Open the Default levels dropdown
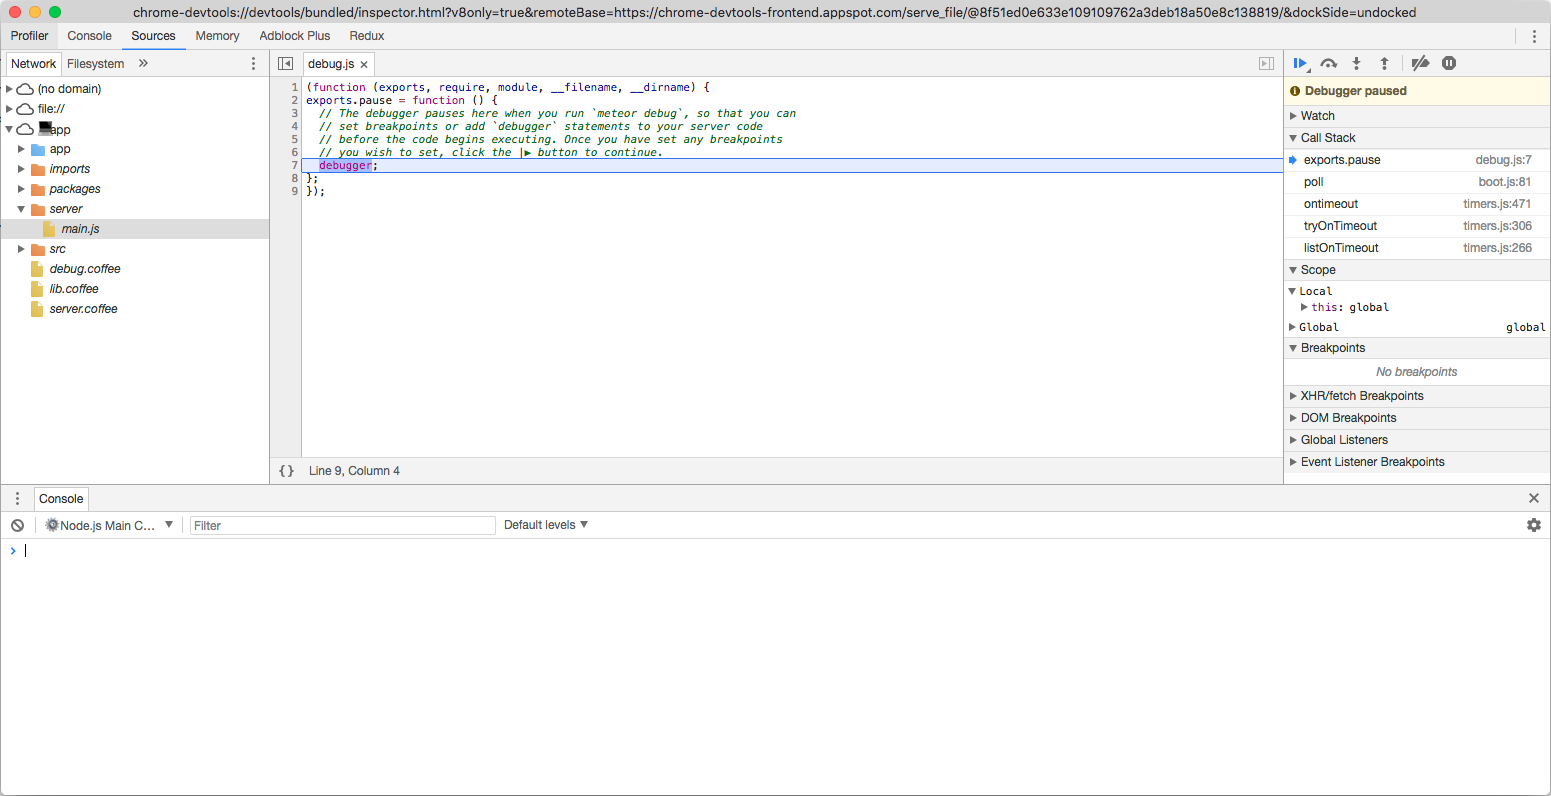Viewport: 1551px width, 796px height. click(545, 525)
